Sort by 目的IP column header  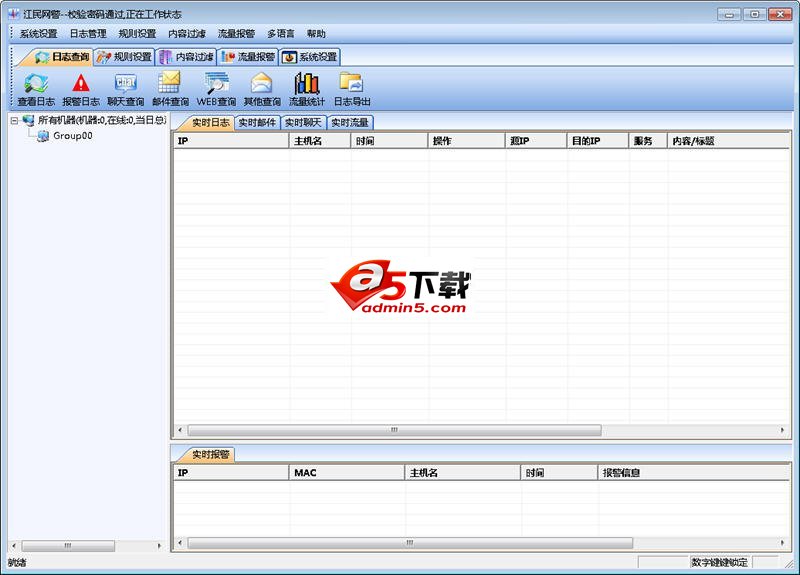[x=597, y=141]
